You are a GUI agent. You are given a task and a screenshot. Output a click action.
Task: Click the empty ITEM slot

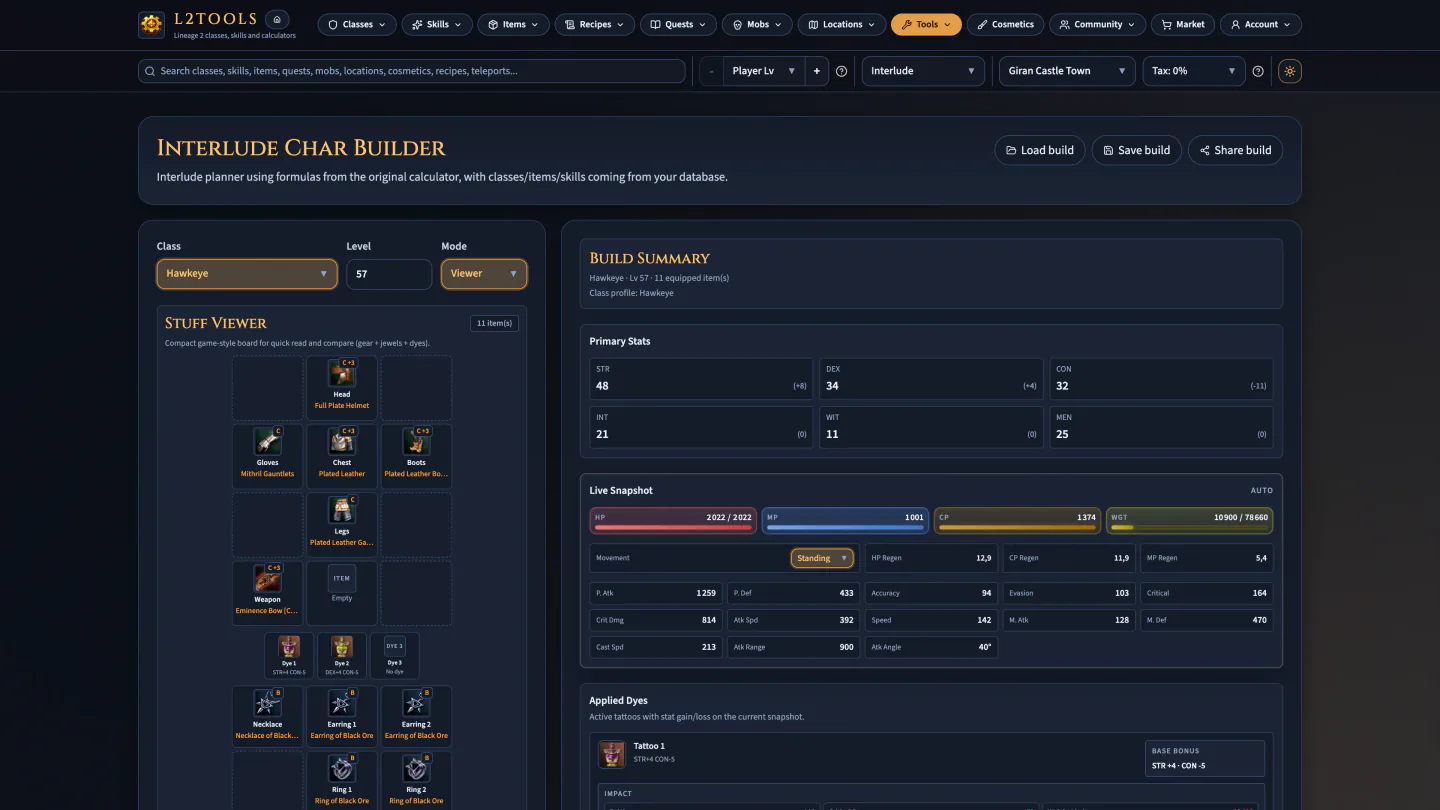[342, 593]
